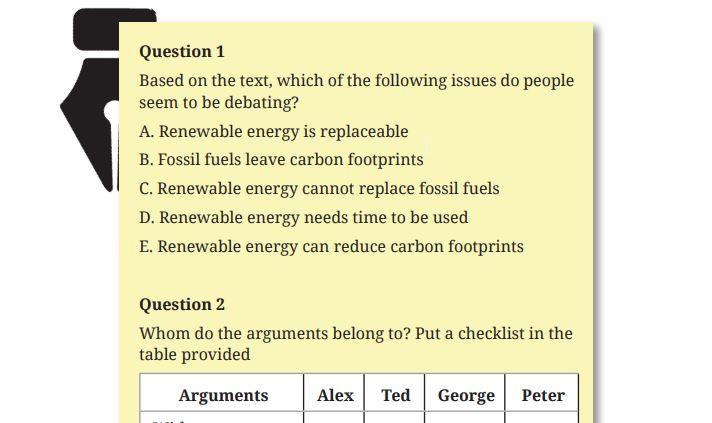Click the Peter column header
The height and width of the screenshot is (423, 712).
(543, 395)
